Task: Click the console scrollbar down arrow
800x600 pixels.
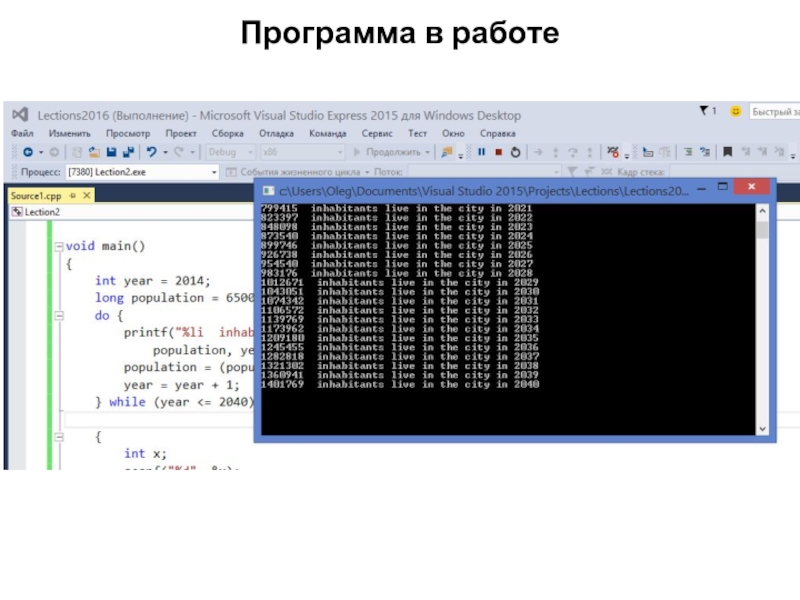Action: coord(762,429)
